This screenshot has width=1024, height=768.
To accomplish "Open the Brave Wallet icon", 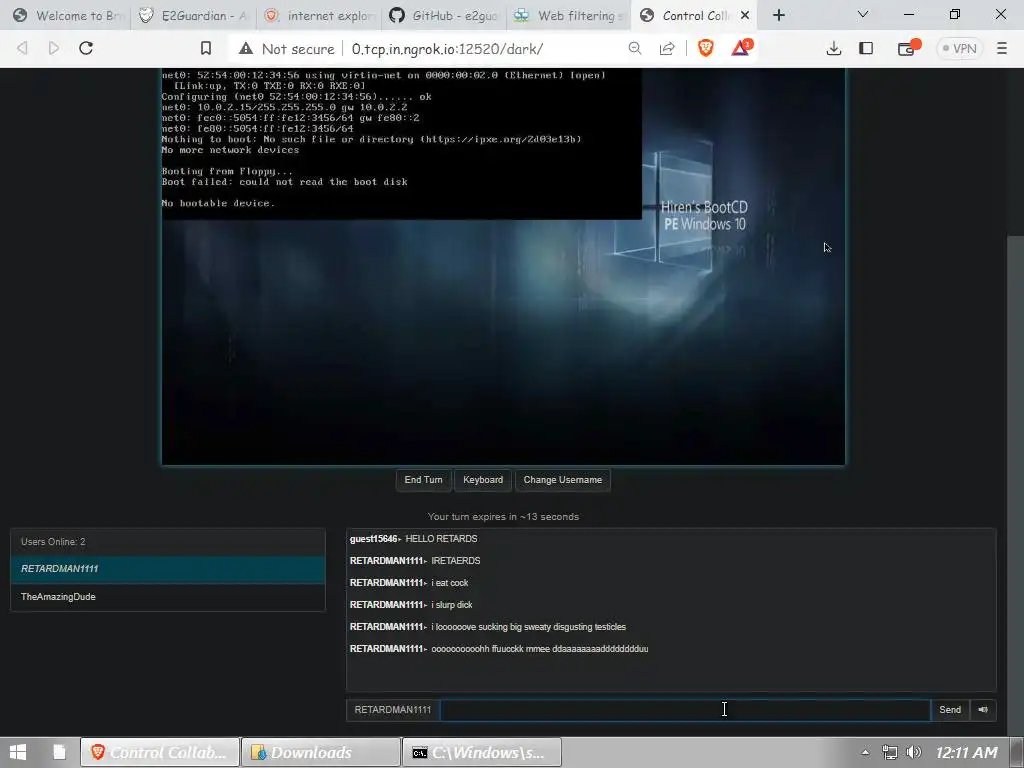I will pos(907,48).
